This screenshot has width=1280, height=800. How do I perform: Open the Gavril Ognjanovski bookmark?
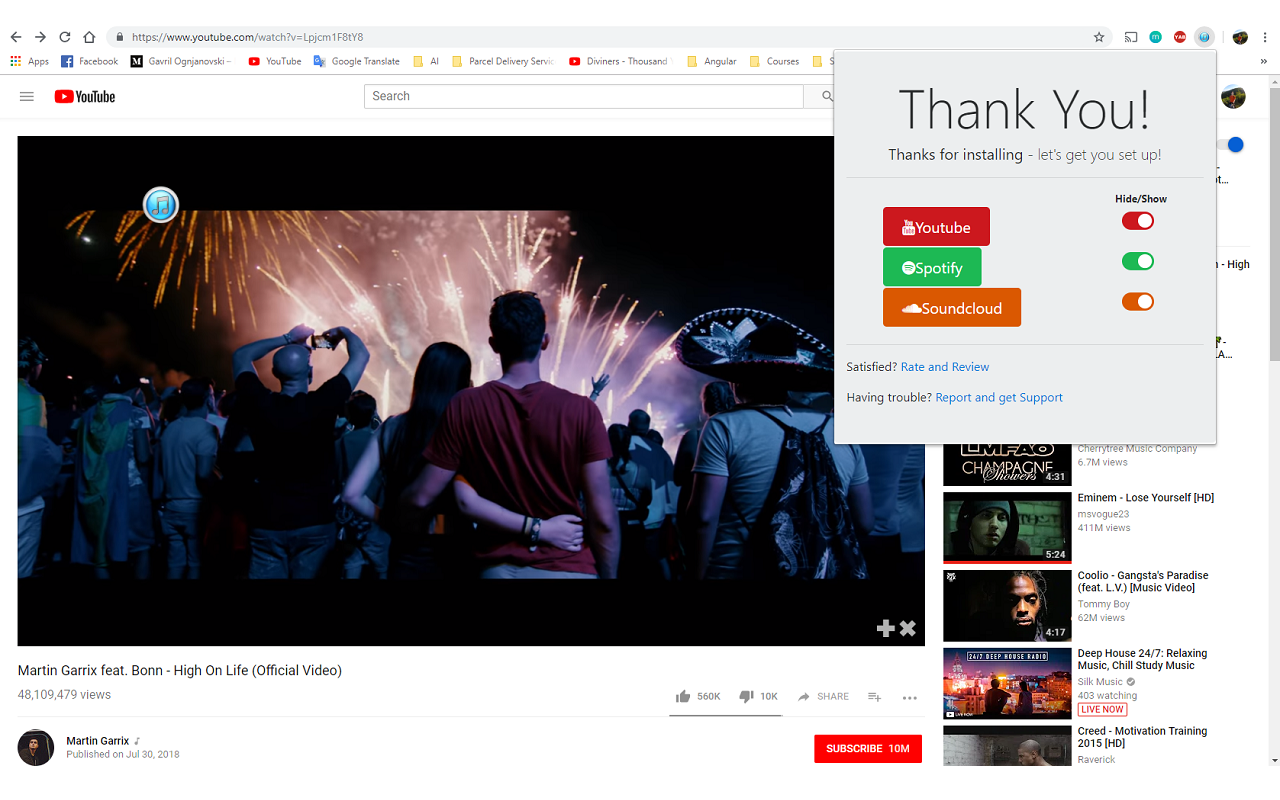click(181, 61)
